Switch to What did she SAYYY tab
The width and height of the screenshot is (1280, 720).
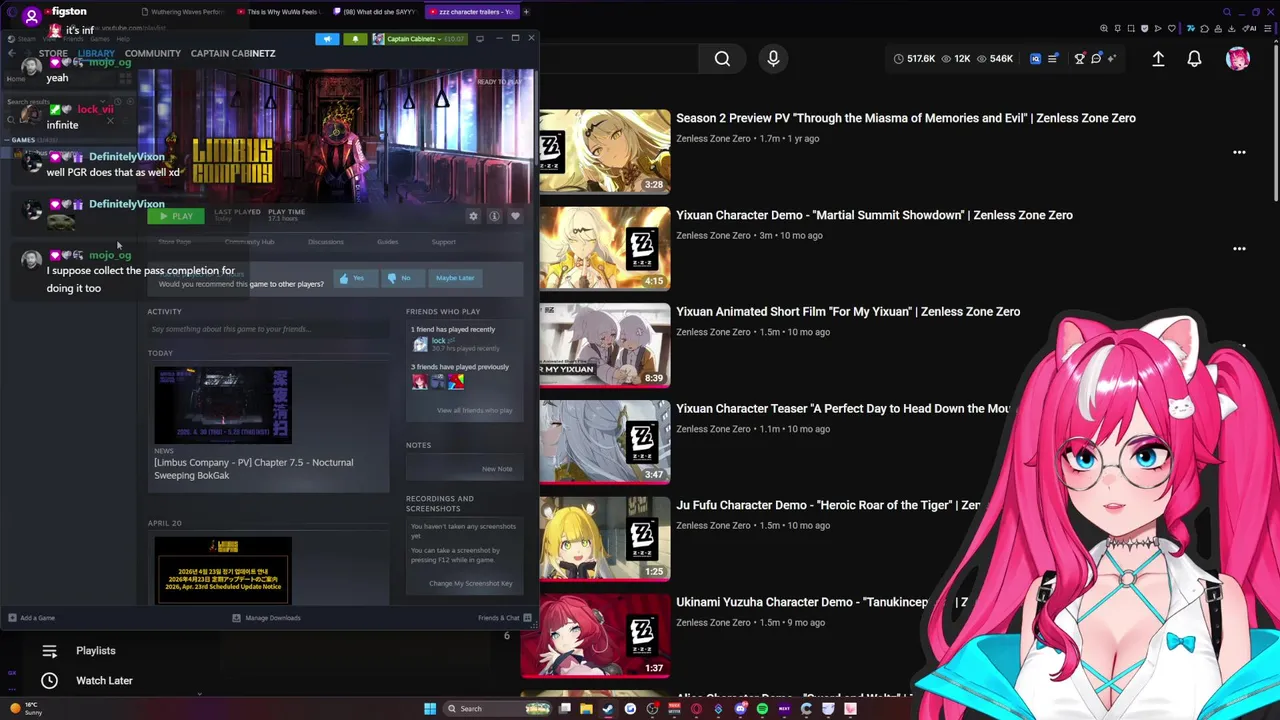click(374, 12)
